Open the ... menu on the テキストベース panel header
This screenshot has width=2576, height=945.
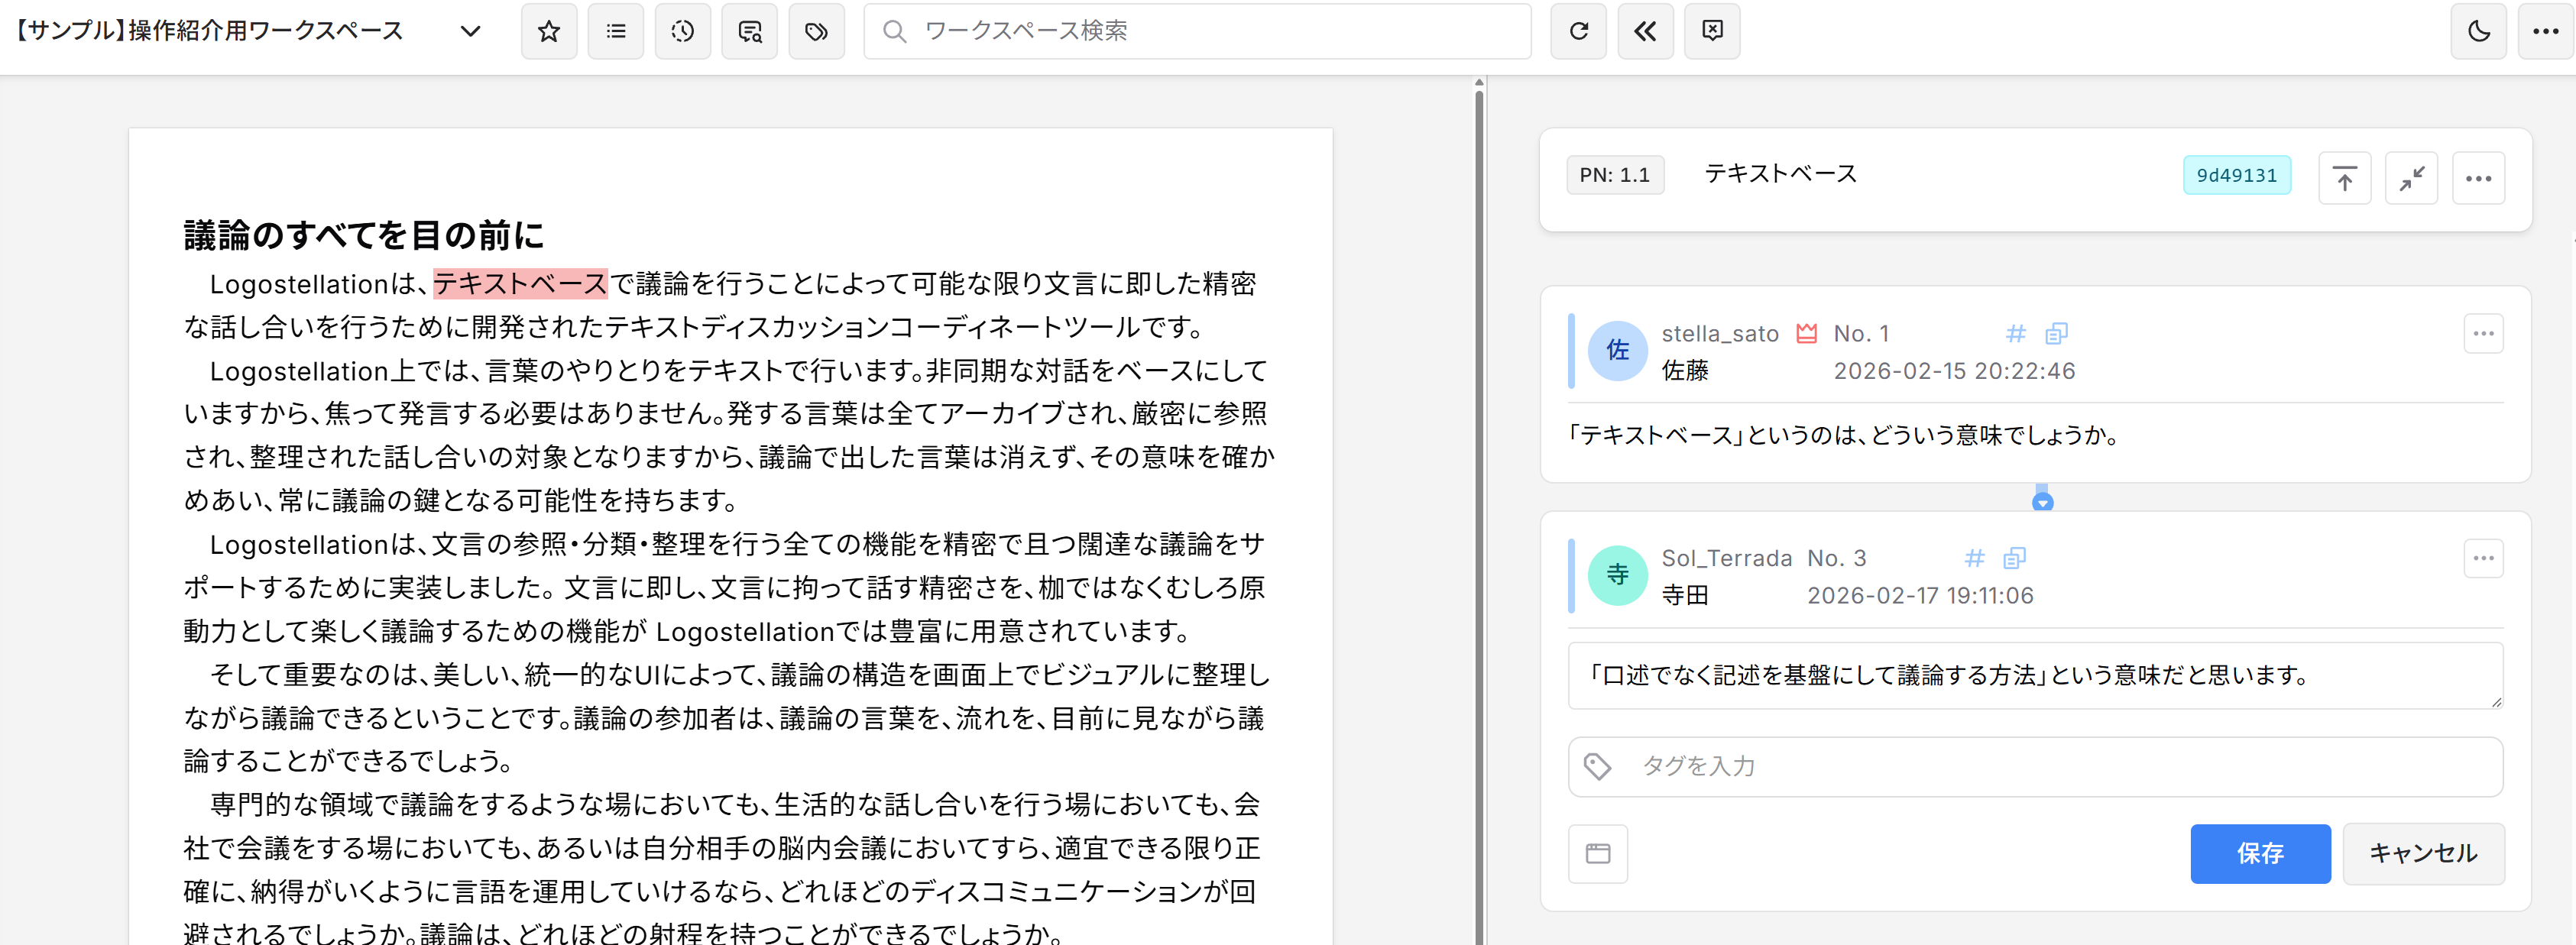click(2479, 177)
